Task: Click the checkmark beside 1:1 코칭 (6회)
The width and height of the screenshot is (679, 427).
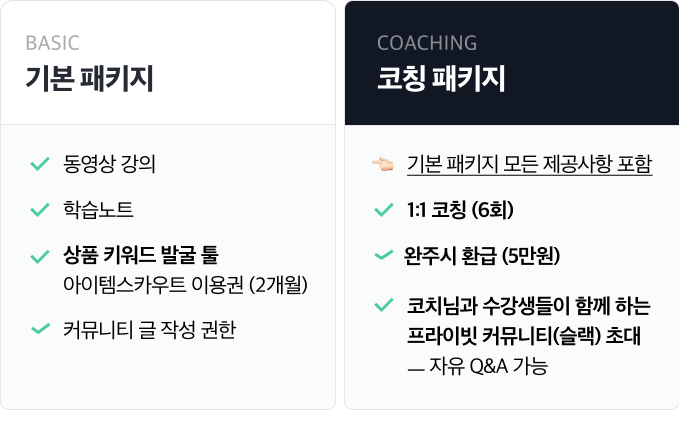Action: 384,210
